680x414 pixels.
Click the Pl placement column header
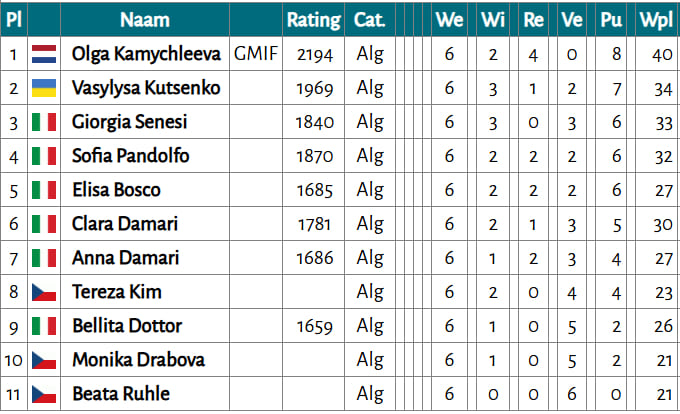pos(14,19)
